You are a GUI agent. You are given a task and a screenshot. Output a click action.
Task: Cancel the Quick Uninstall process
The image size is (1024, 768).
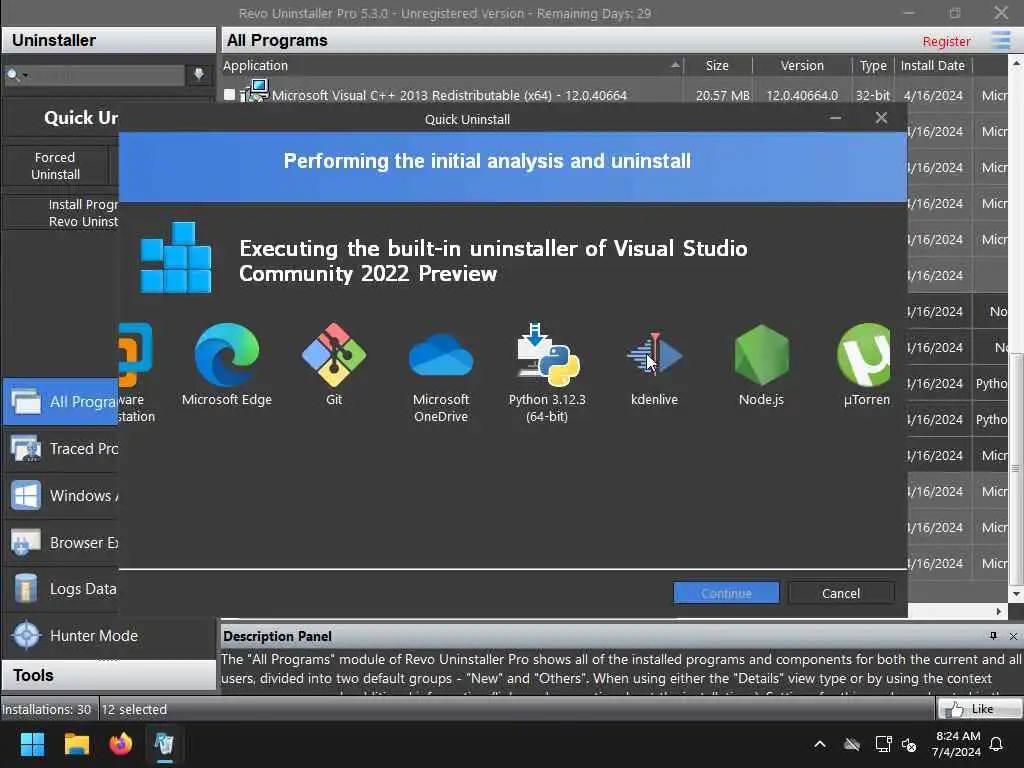tap(840, 593)
